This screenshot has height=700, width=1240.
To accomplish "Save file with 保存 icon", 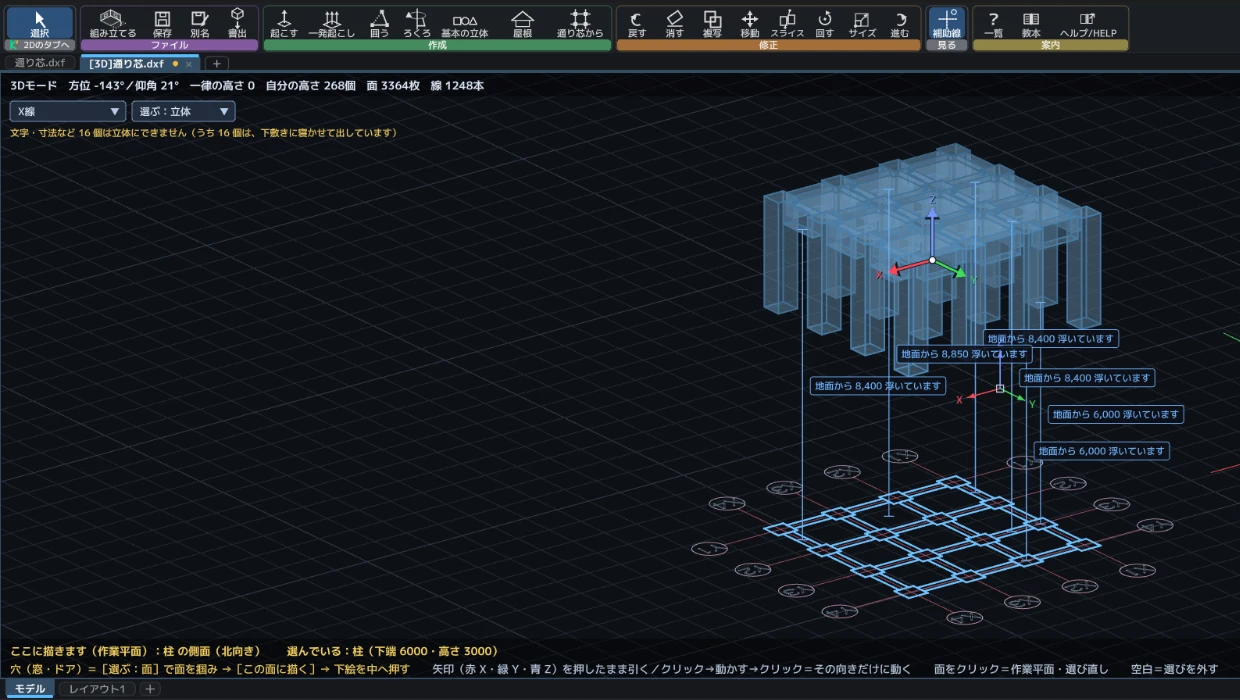I will 162,23.
